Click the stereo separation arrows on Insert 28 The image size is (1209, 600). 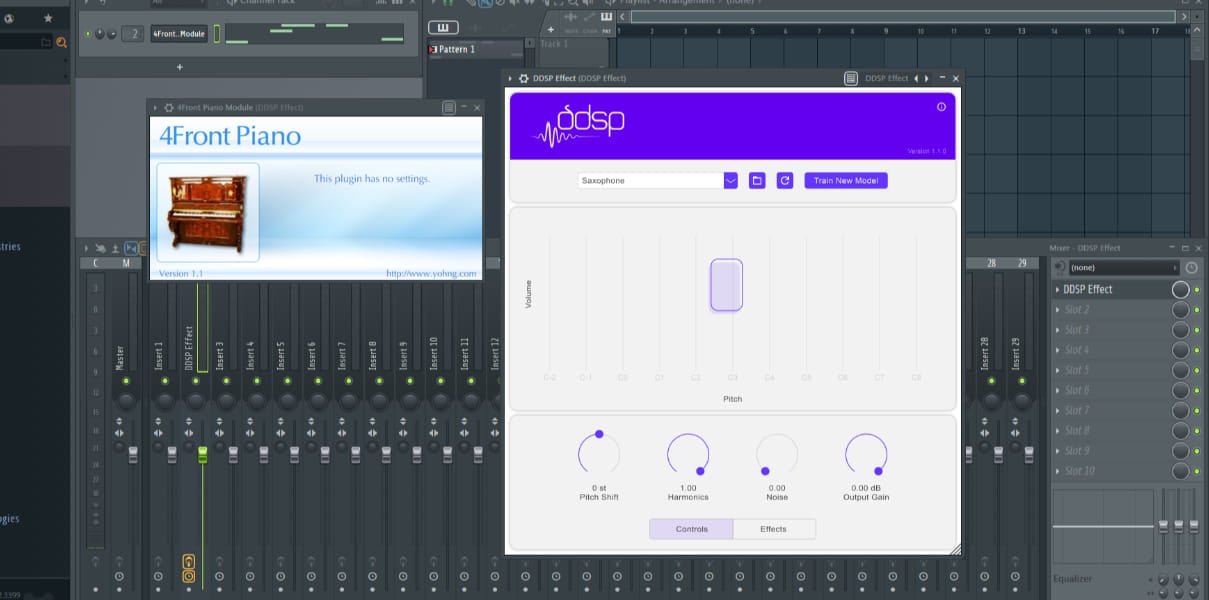pyautogui.click(x=985, y=433)
